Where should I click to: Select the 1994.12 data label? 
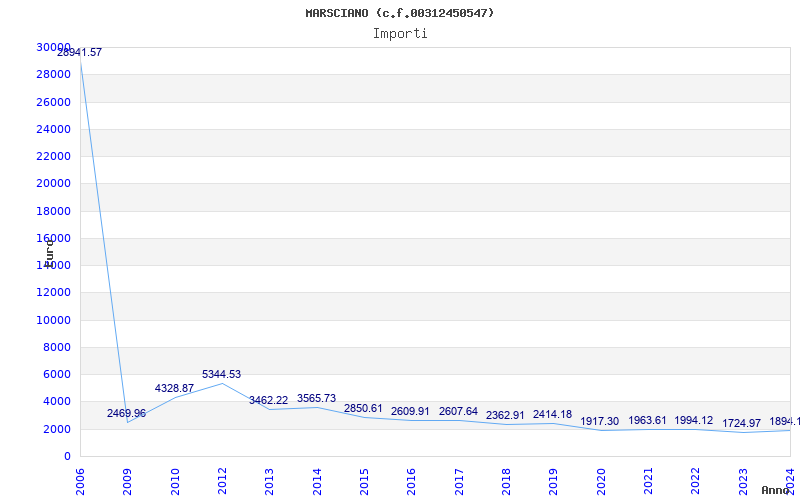pyautogui.click(x=694, y=420)
